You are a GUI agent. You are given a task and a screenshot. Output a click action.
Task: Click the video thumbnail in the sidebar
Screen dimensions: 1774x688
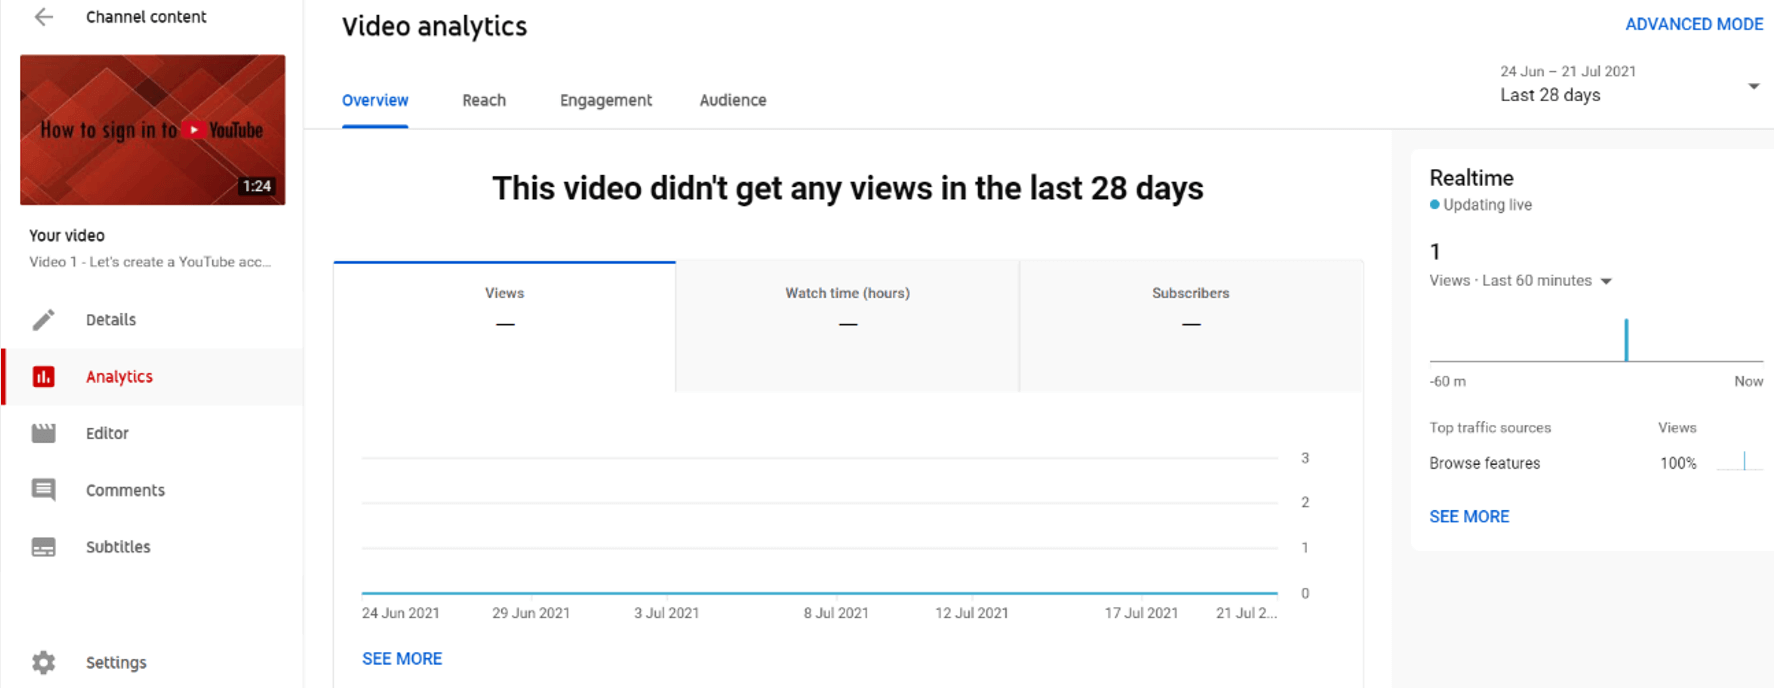(153, 130)
